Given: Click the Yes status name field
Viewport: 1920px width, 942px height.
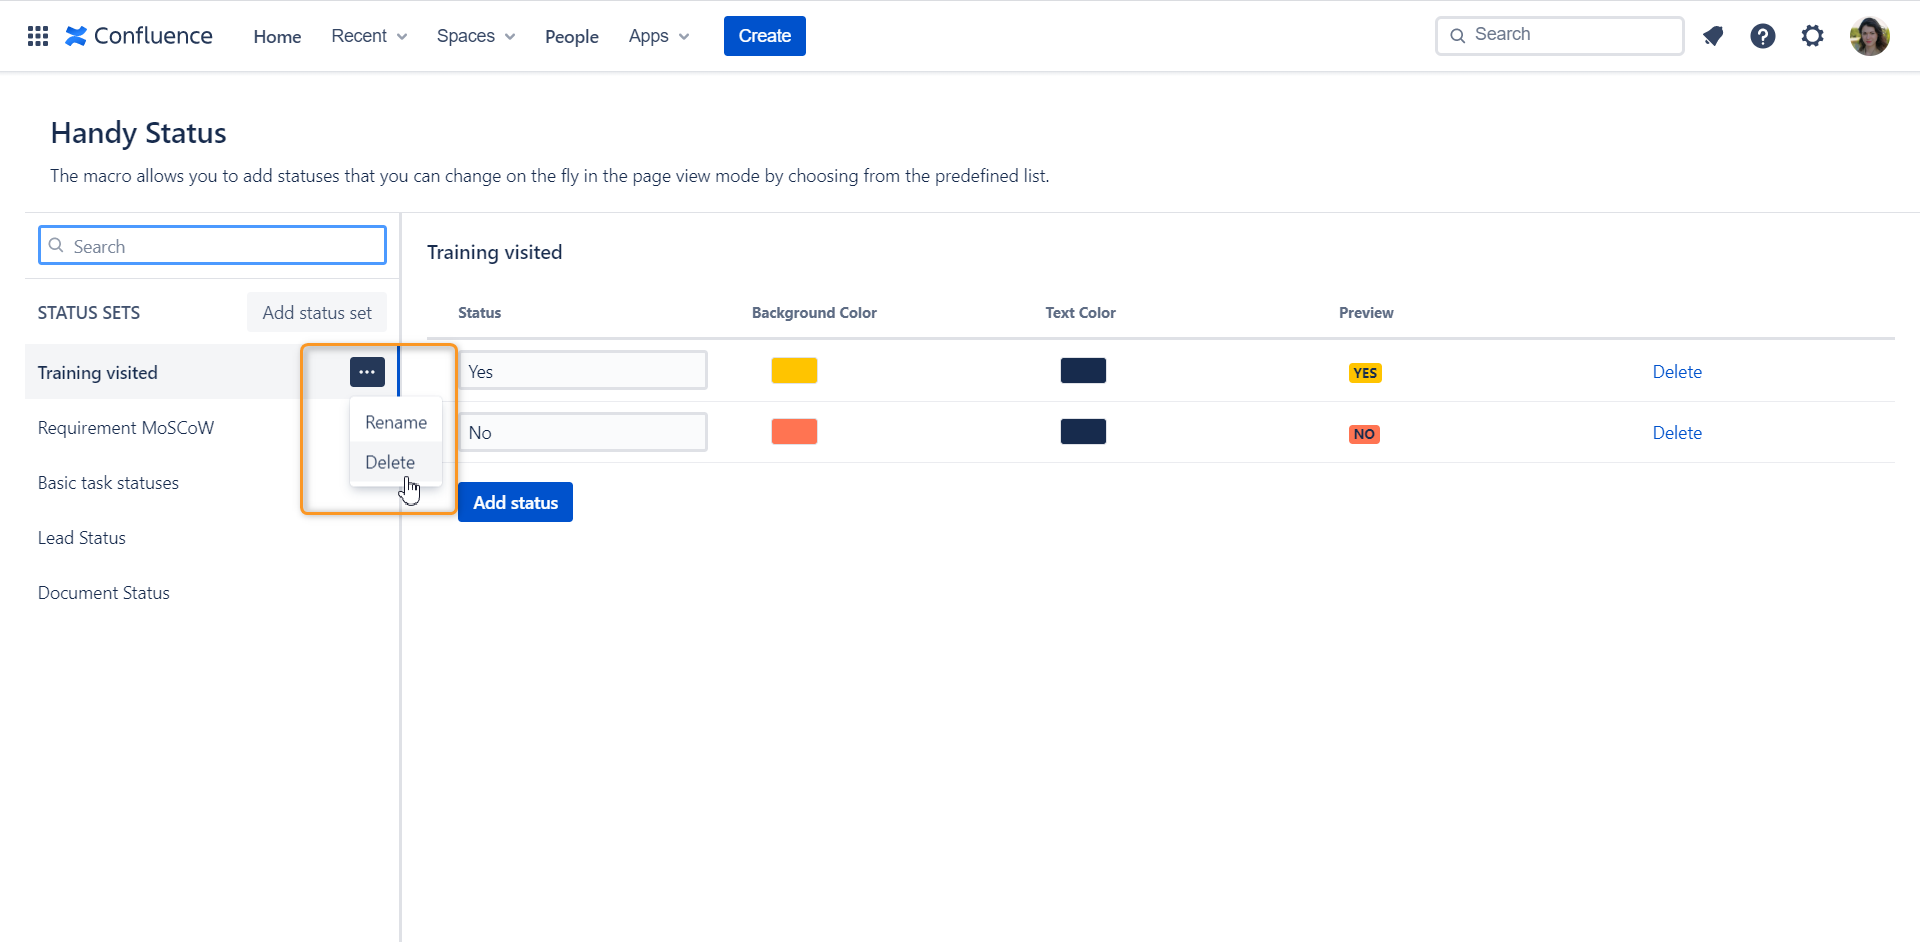Looking at the screenshot, I should pos(583,370).
